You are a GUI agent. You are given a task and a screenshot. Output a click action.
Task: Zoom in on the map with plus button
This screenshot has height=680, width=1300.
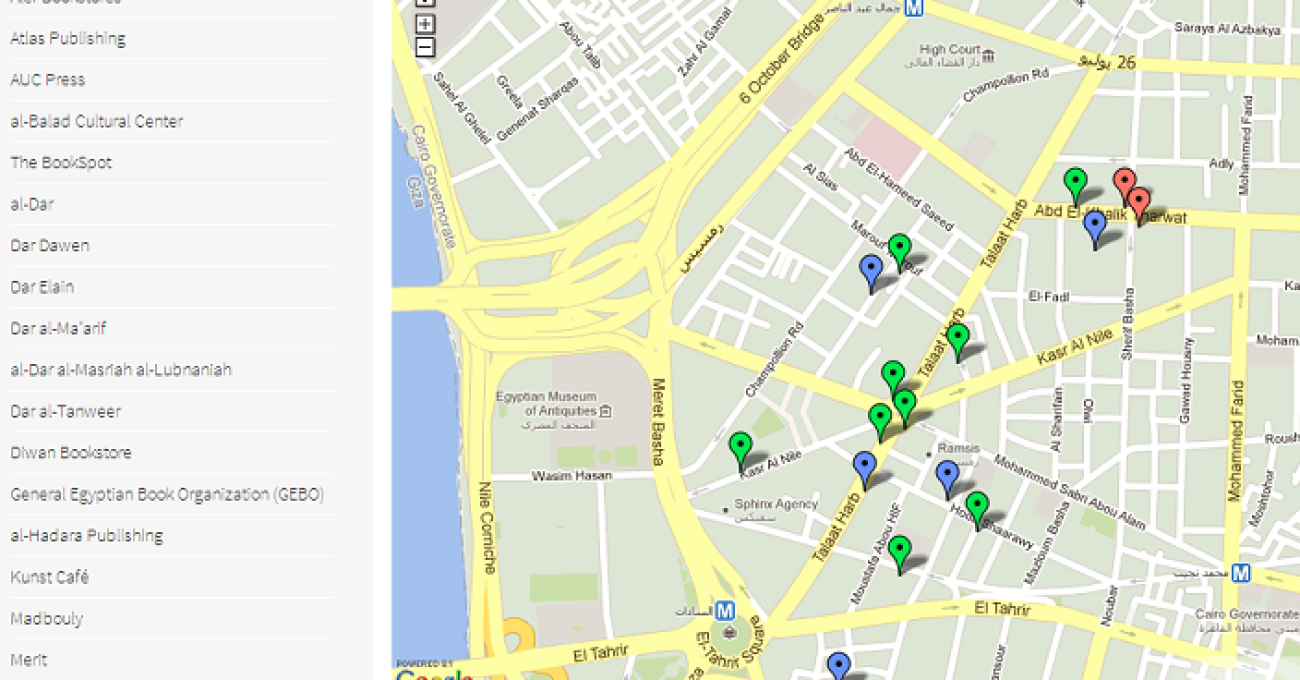tap(425, 25)
